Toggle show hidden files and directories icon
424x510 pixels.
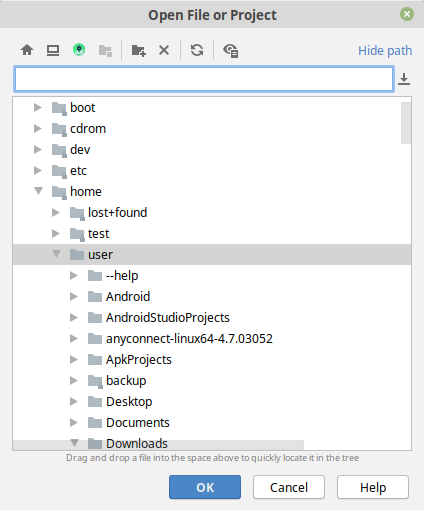pyautogui.click(x=230, y=51)
